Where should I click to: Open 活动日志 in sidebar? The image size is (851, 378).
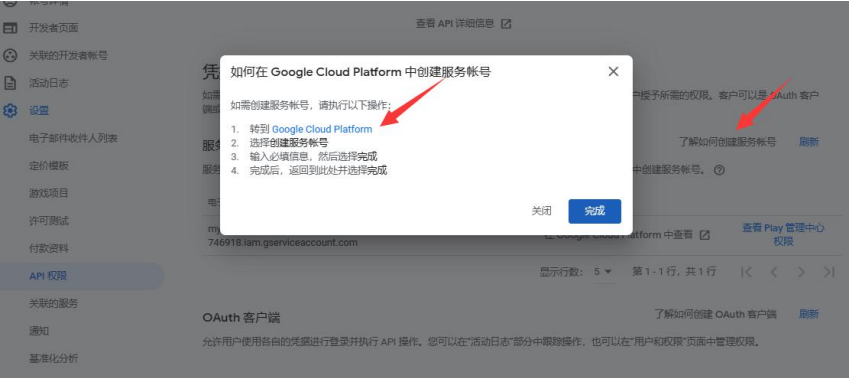(48, 83)
